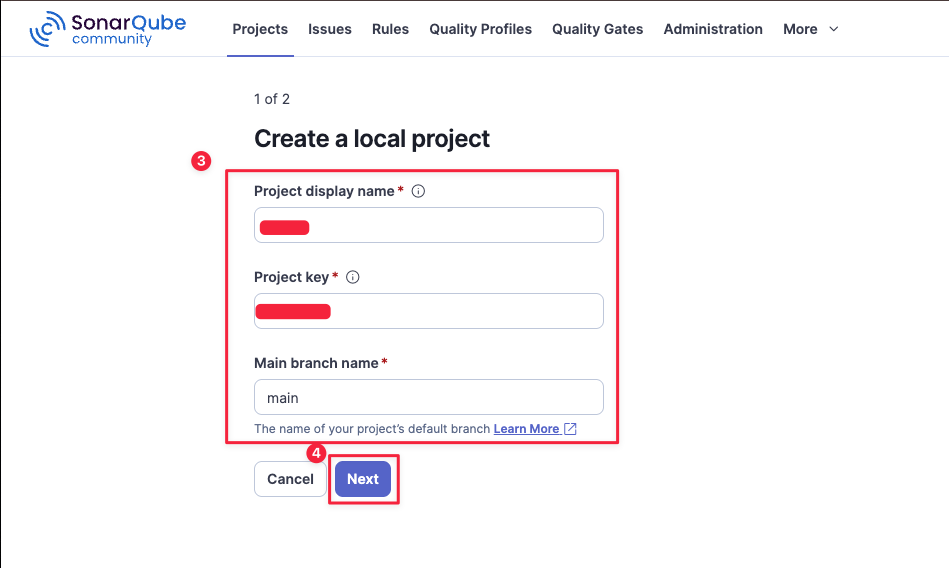Click the Main branch name label
Viewport: 949px width, 568px height.
[316, 363]
